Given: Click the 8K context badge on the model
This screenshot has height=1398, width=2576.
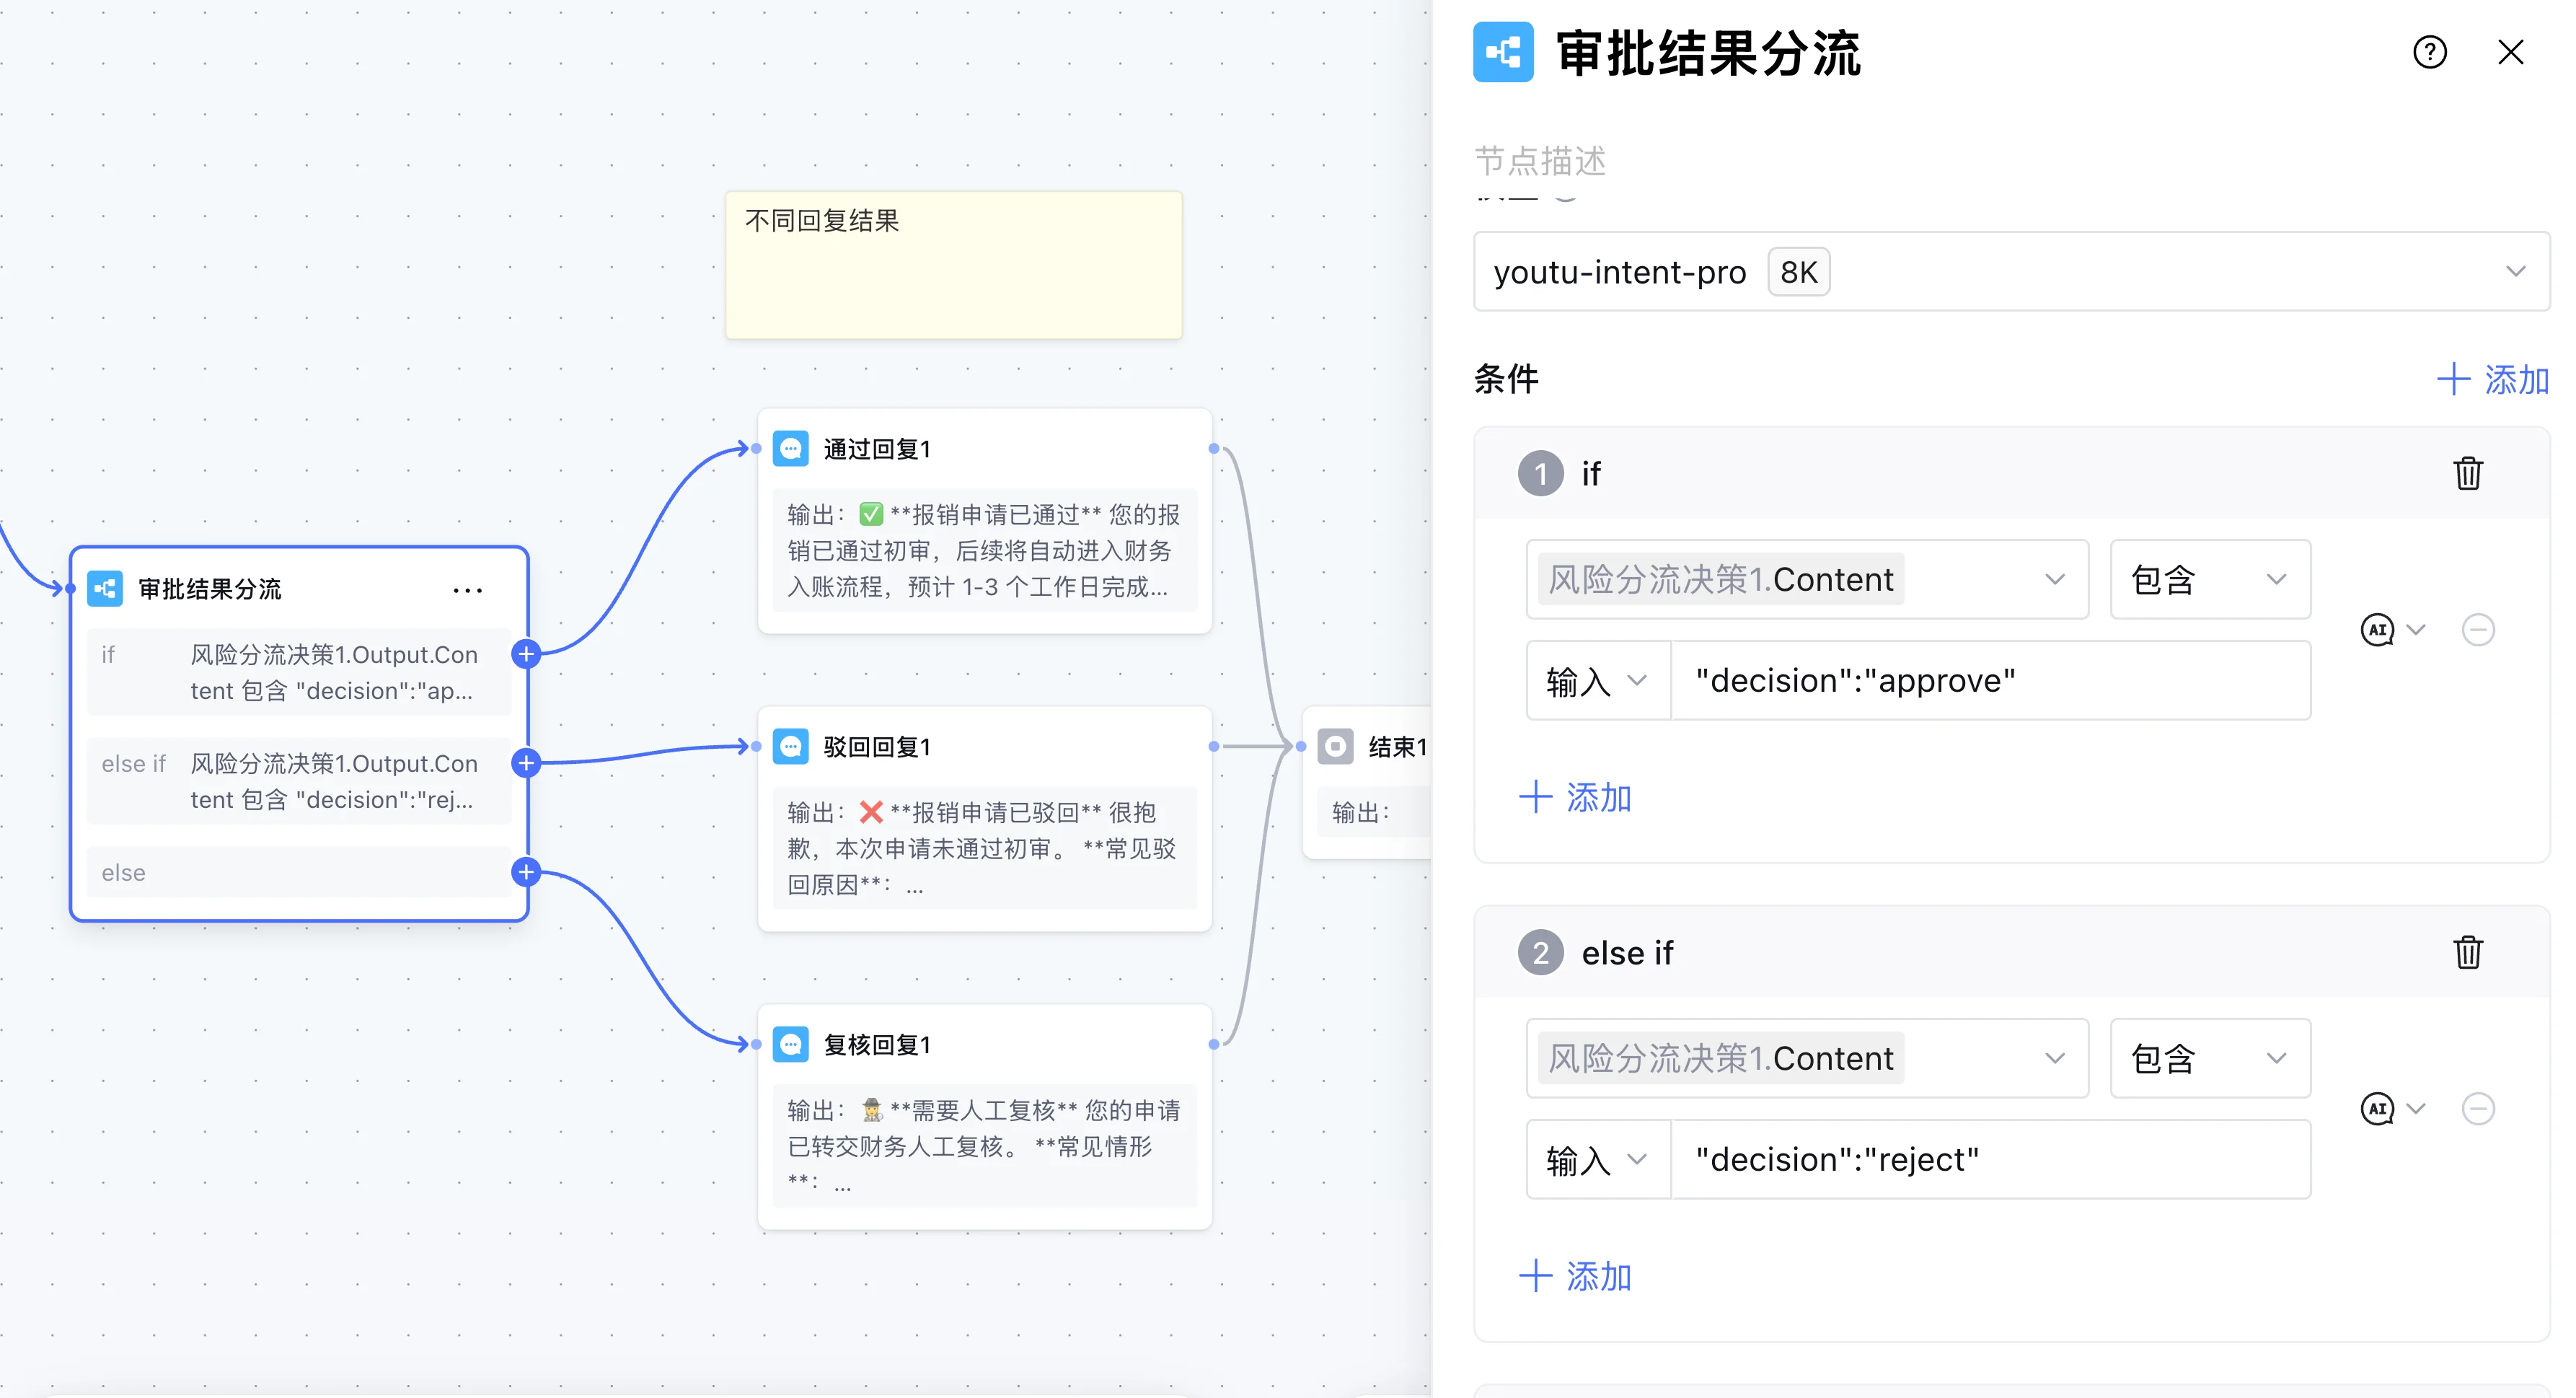Looking at the screenshot, I should 1798,272.
